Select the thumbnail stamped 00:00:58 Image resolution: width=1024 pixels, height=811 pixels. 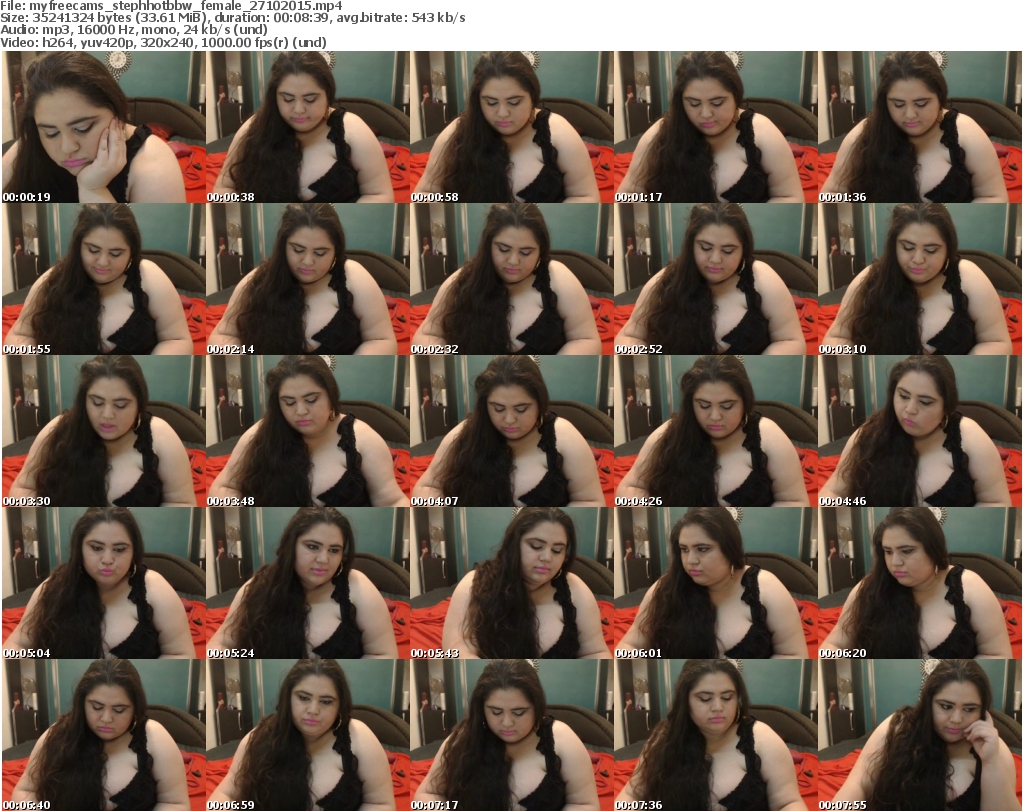512,127
